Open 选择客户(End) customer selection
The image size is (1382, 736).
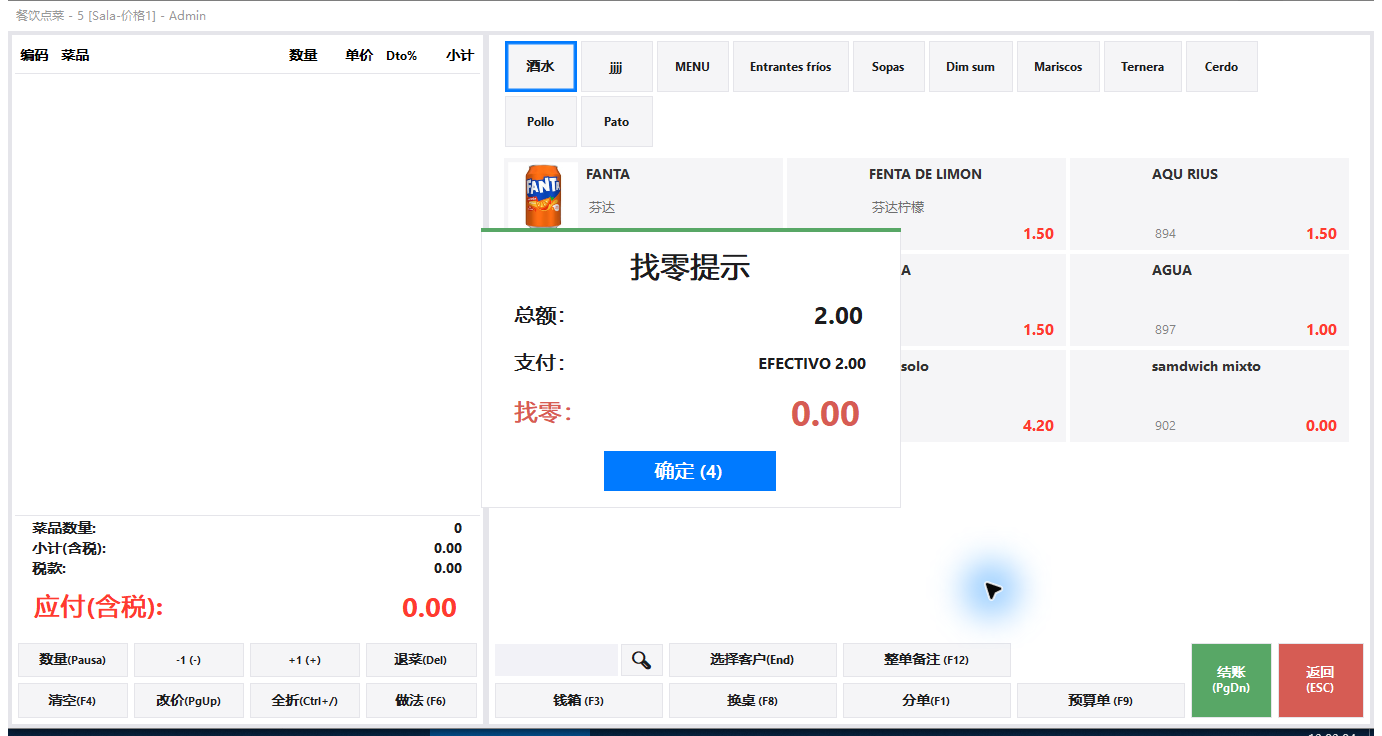point(753,660)
